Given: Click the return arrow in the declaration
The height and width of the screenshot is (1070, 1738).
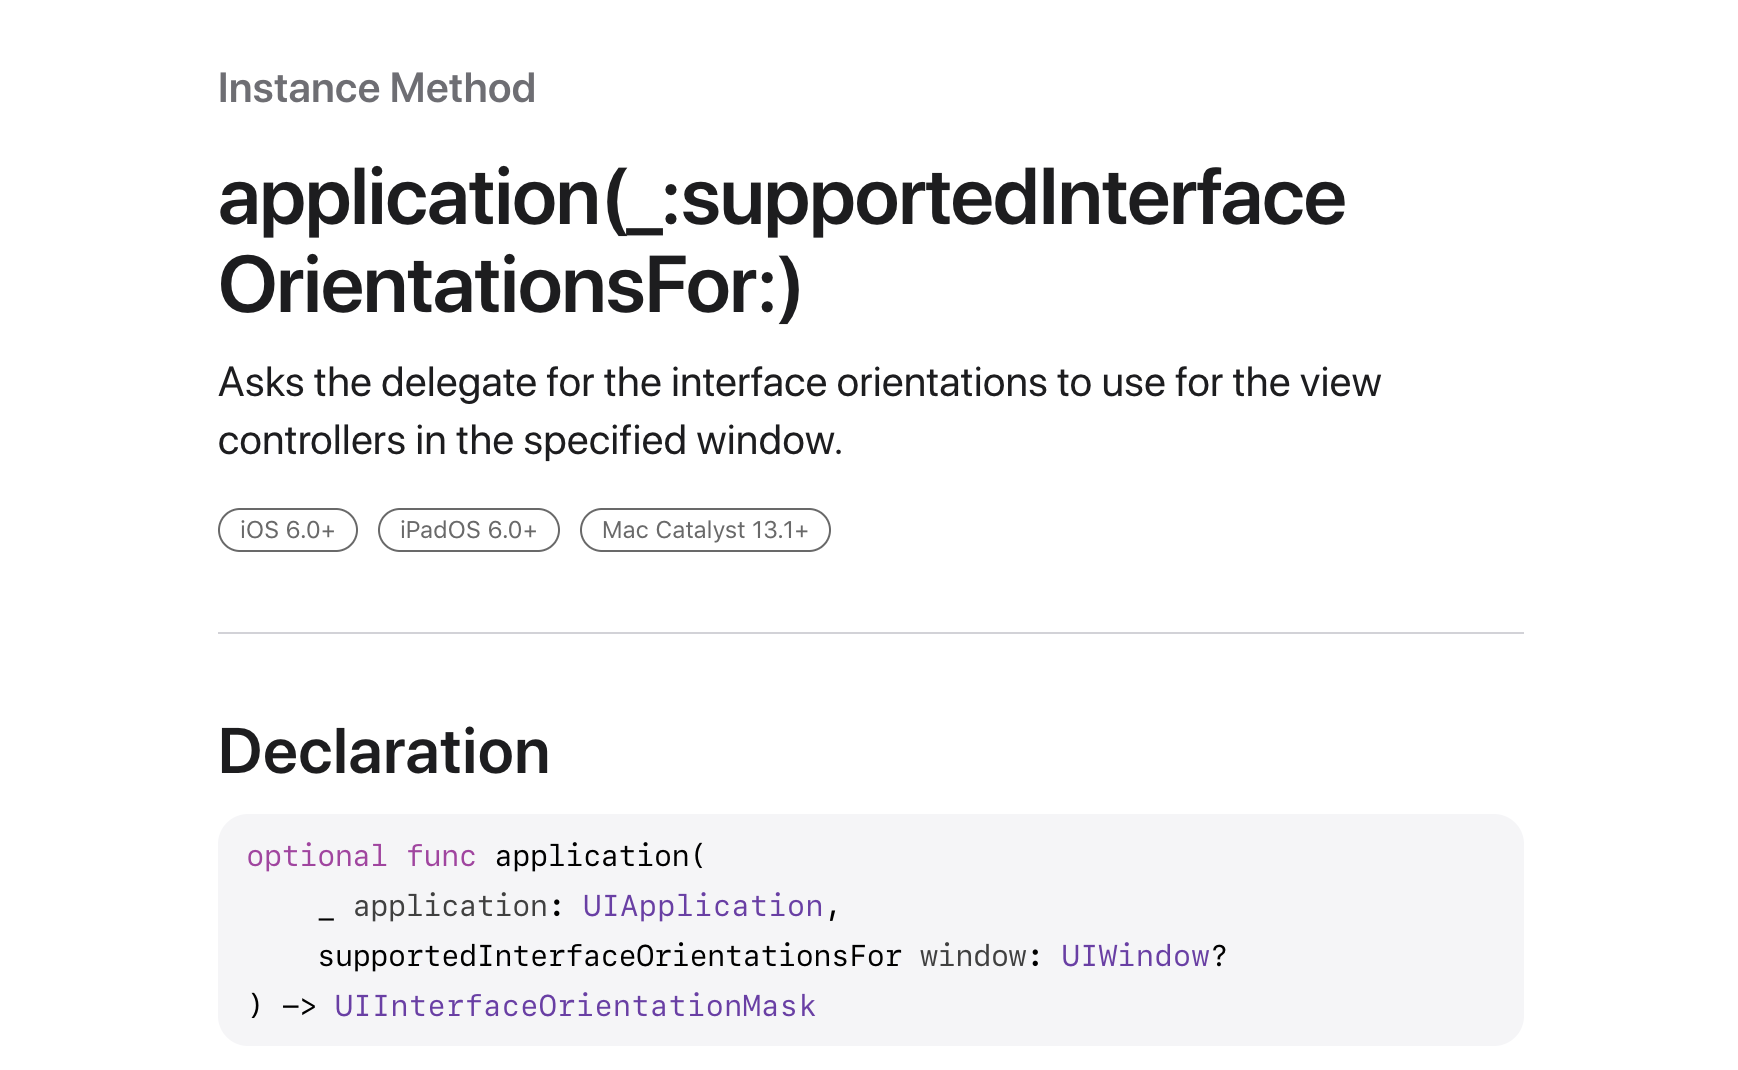Looking at the screenshot, I should click(x=299, y=1006).
